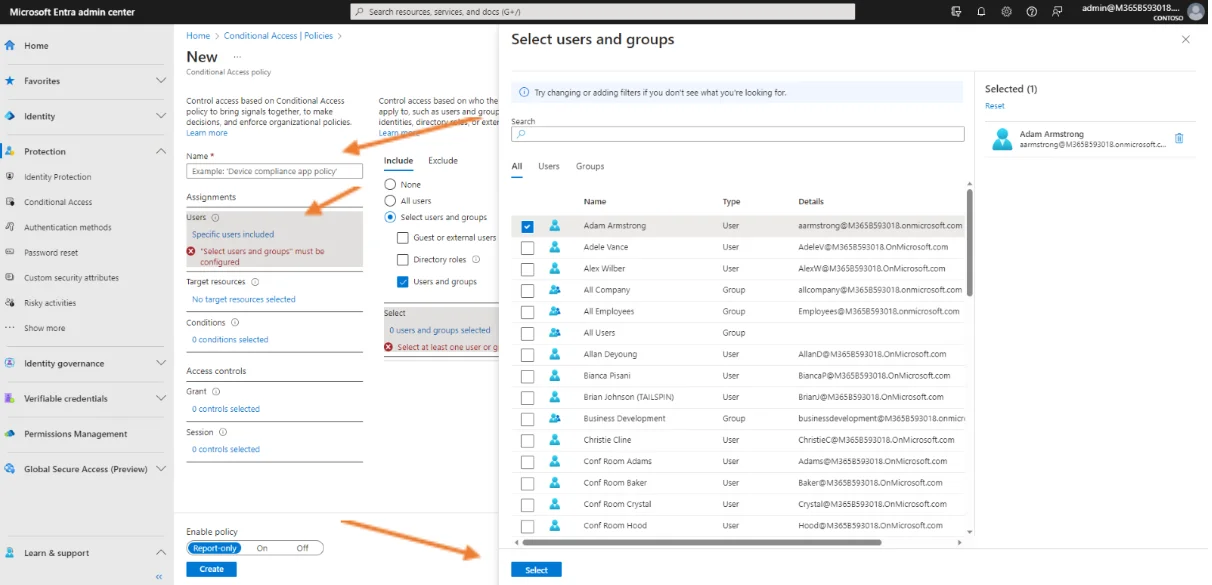
Task: Click the help question mark icon
Action: (1031, 12)
